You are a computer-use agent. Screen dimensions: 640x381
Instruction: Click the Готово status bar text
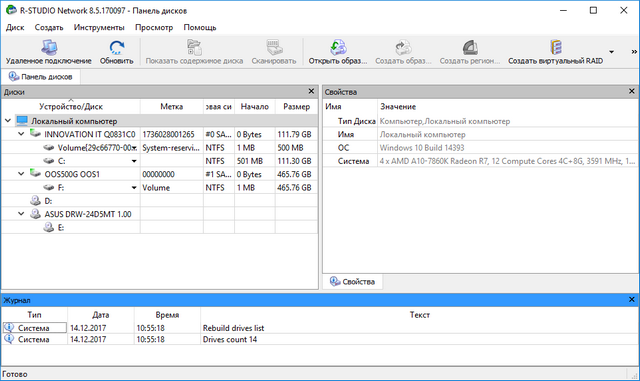15,374
